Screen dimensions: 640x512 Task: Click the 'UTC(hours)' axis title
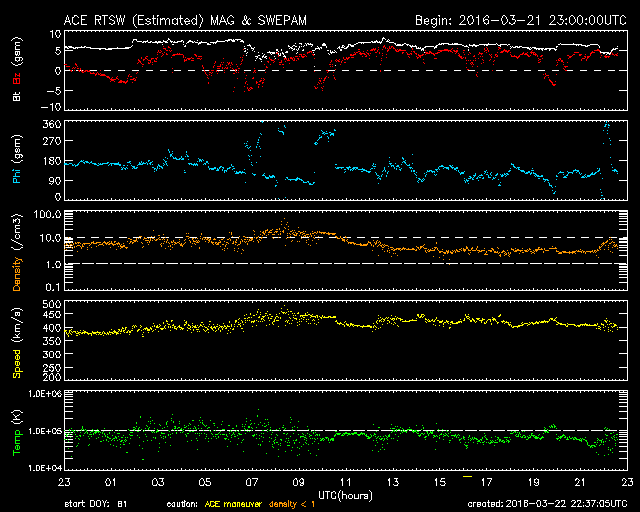tap(345, 496)
